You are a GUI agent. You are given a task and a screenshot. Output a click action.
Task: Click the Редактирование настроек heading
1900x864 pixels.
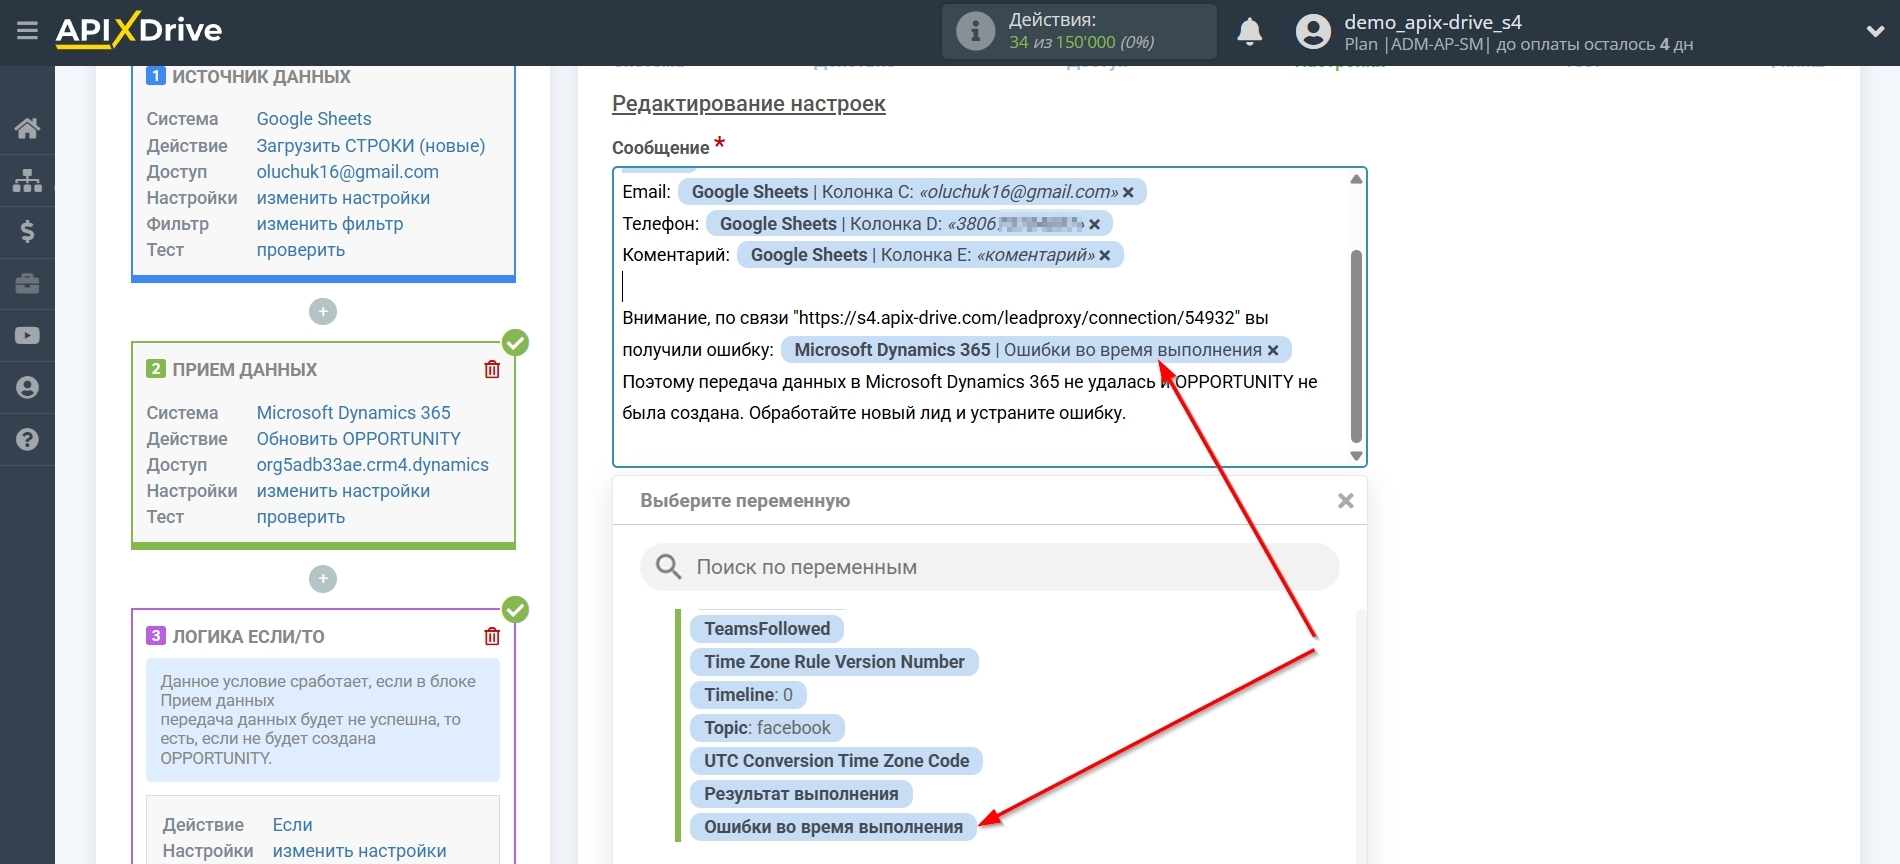749,104
